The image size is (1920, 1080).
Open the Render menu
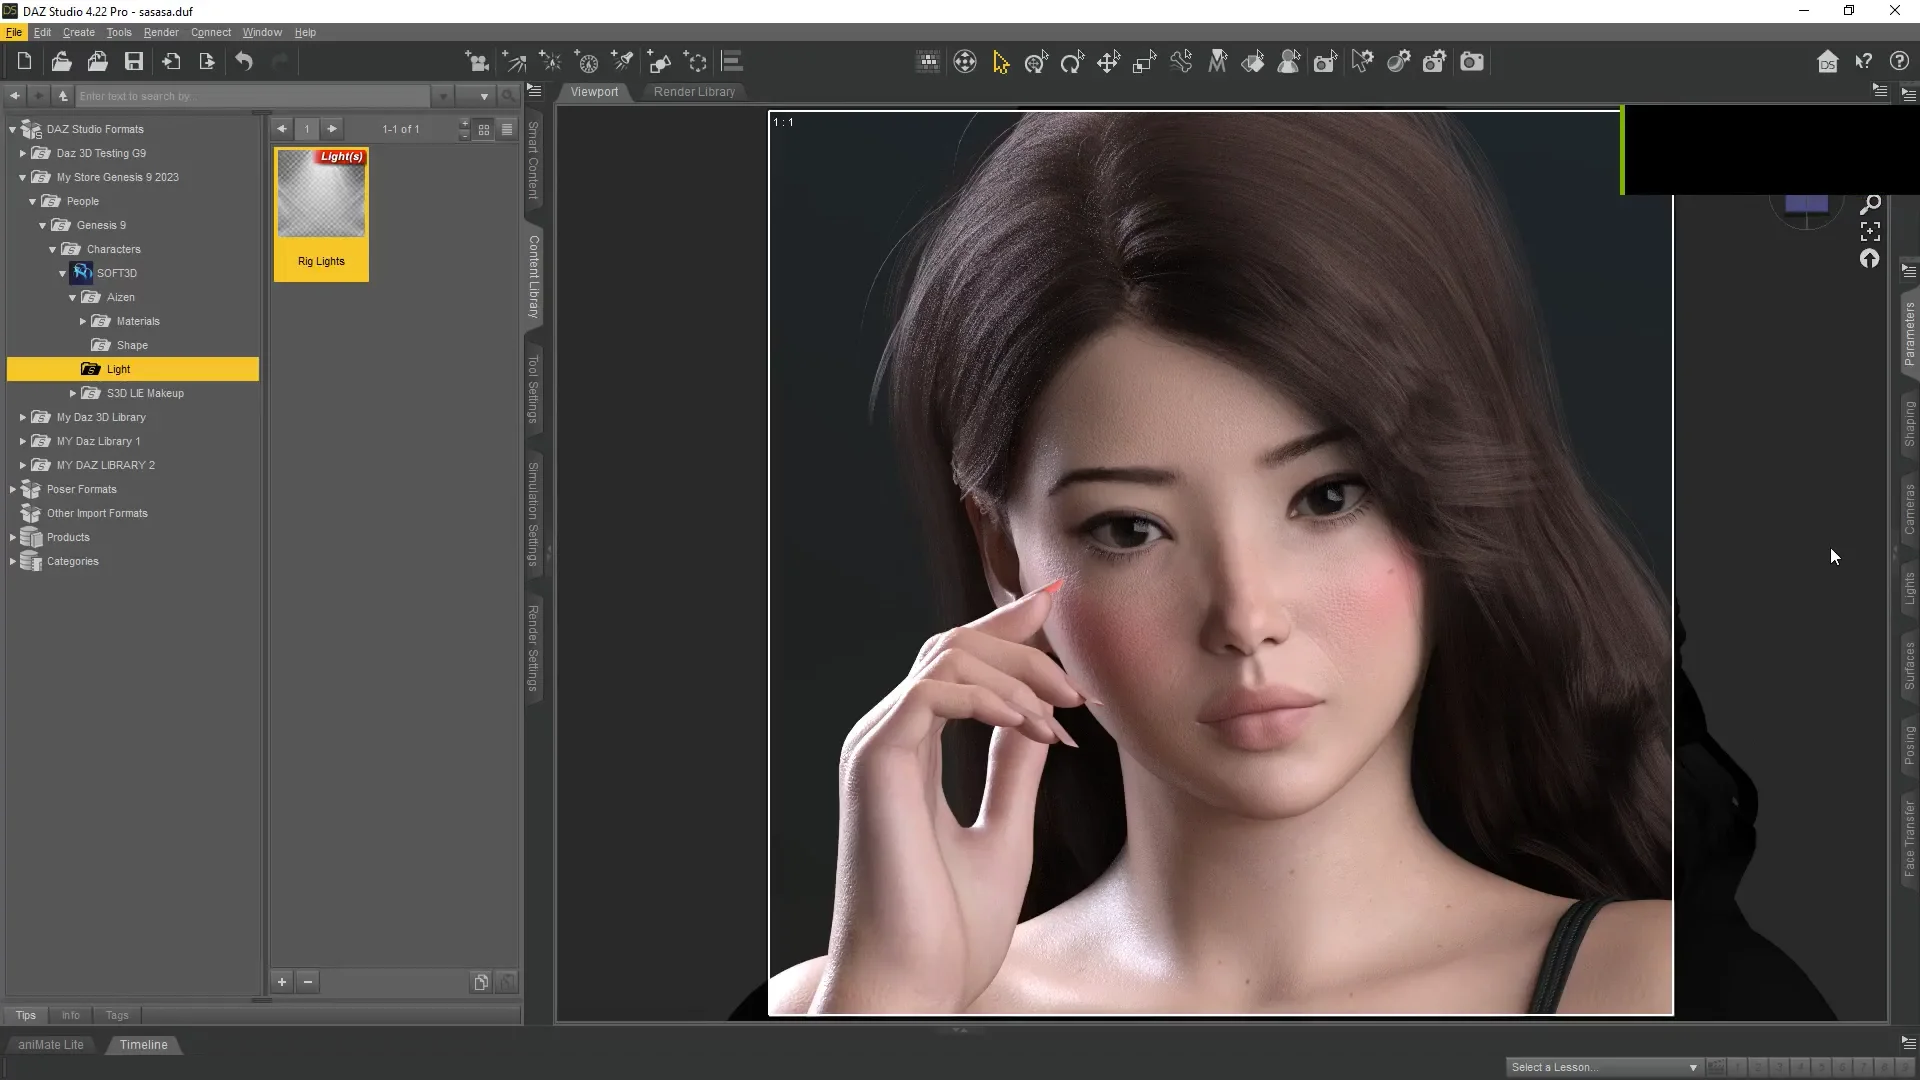pos(161,32)
